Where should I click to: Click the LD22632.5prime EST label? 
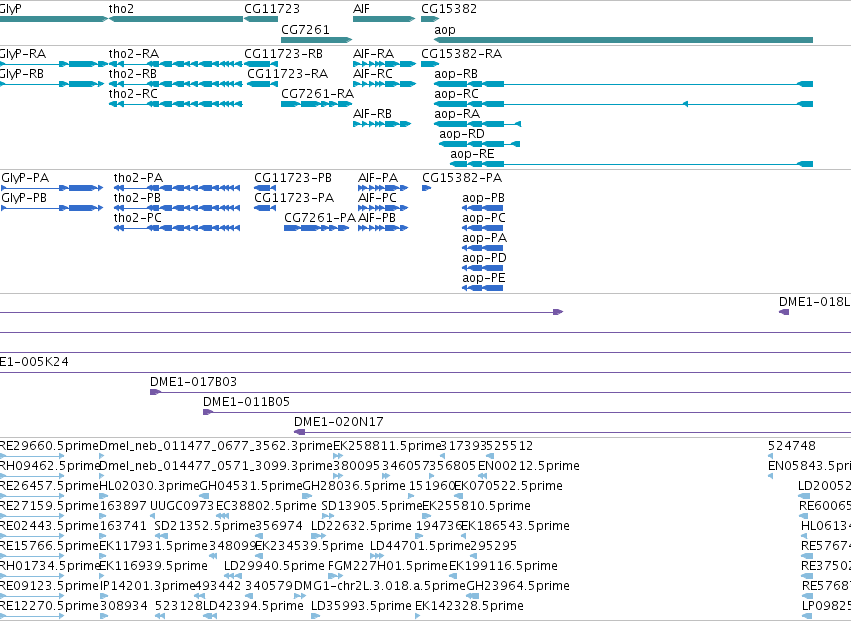361,526
